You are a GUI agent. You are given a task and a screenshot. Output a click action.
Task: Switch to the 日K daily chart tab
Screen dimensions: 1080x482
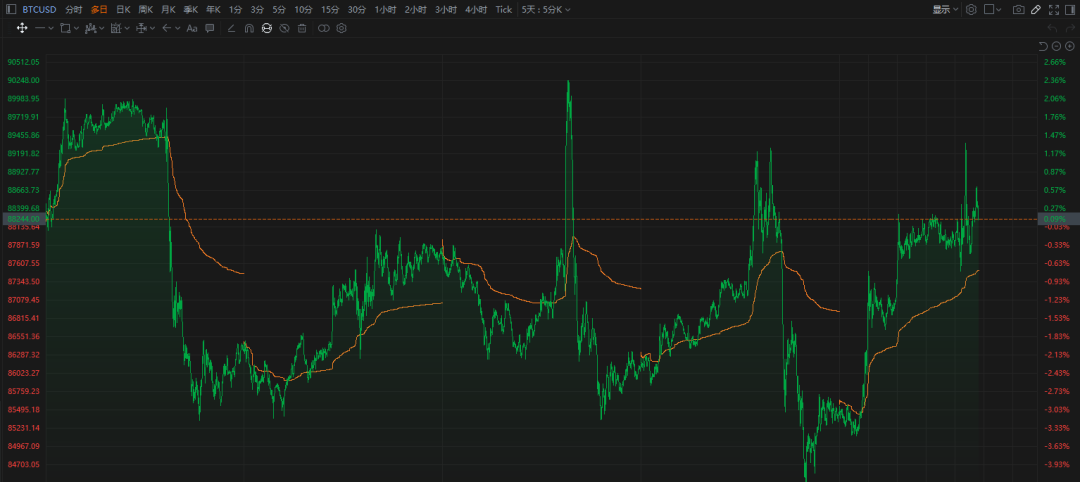pyautogui.click(x=123, y=9)
